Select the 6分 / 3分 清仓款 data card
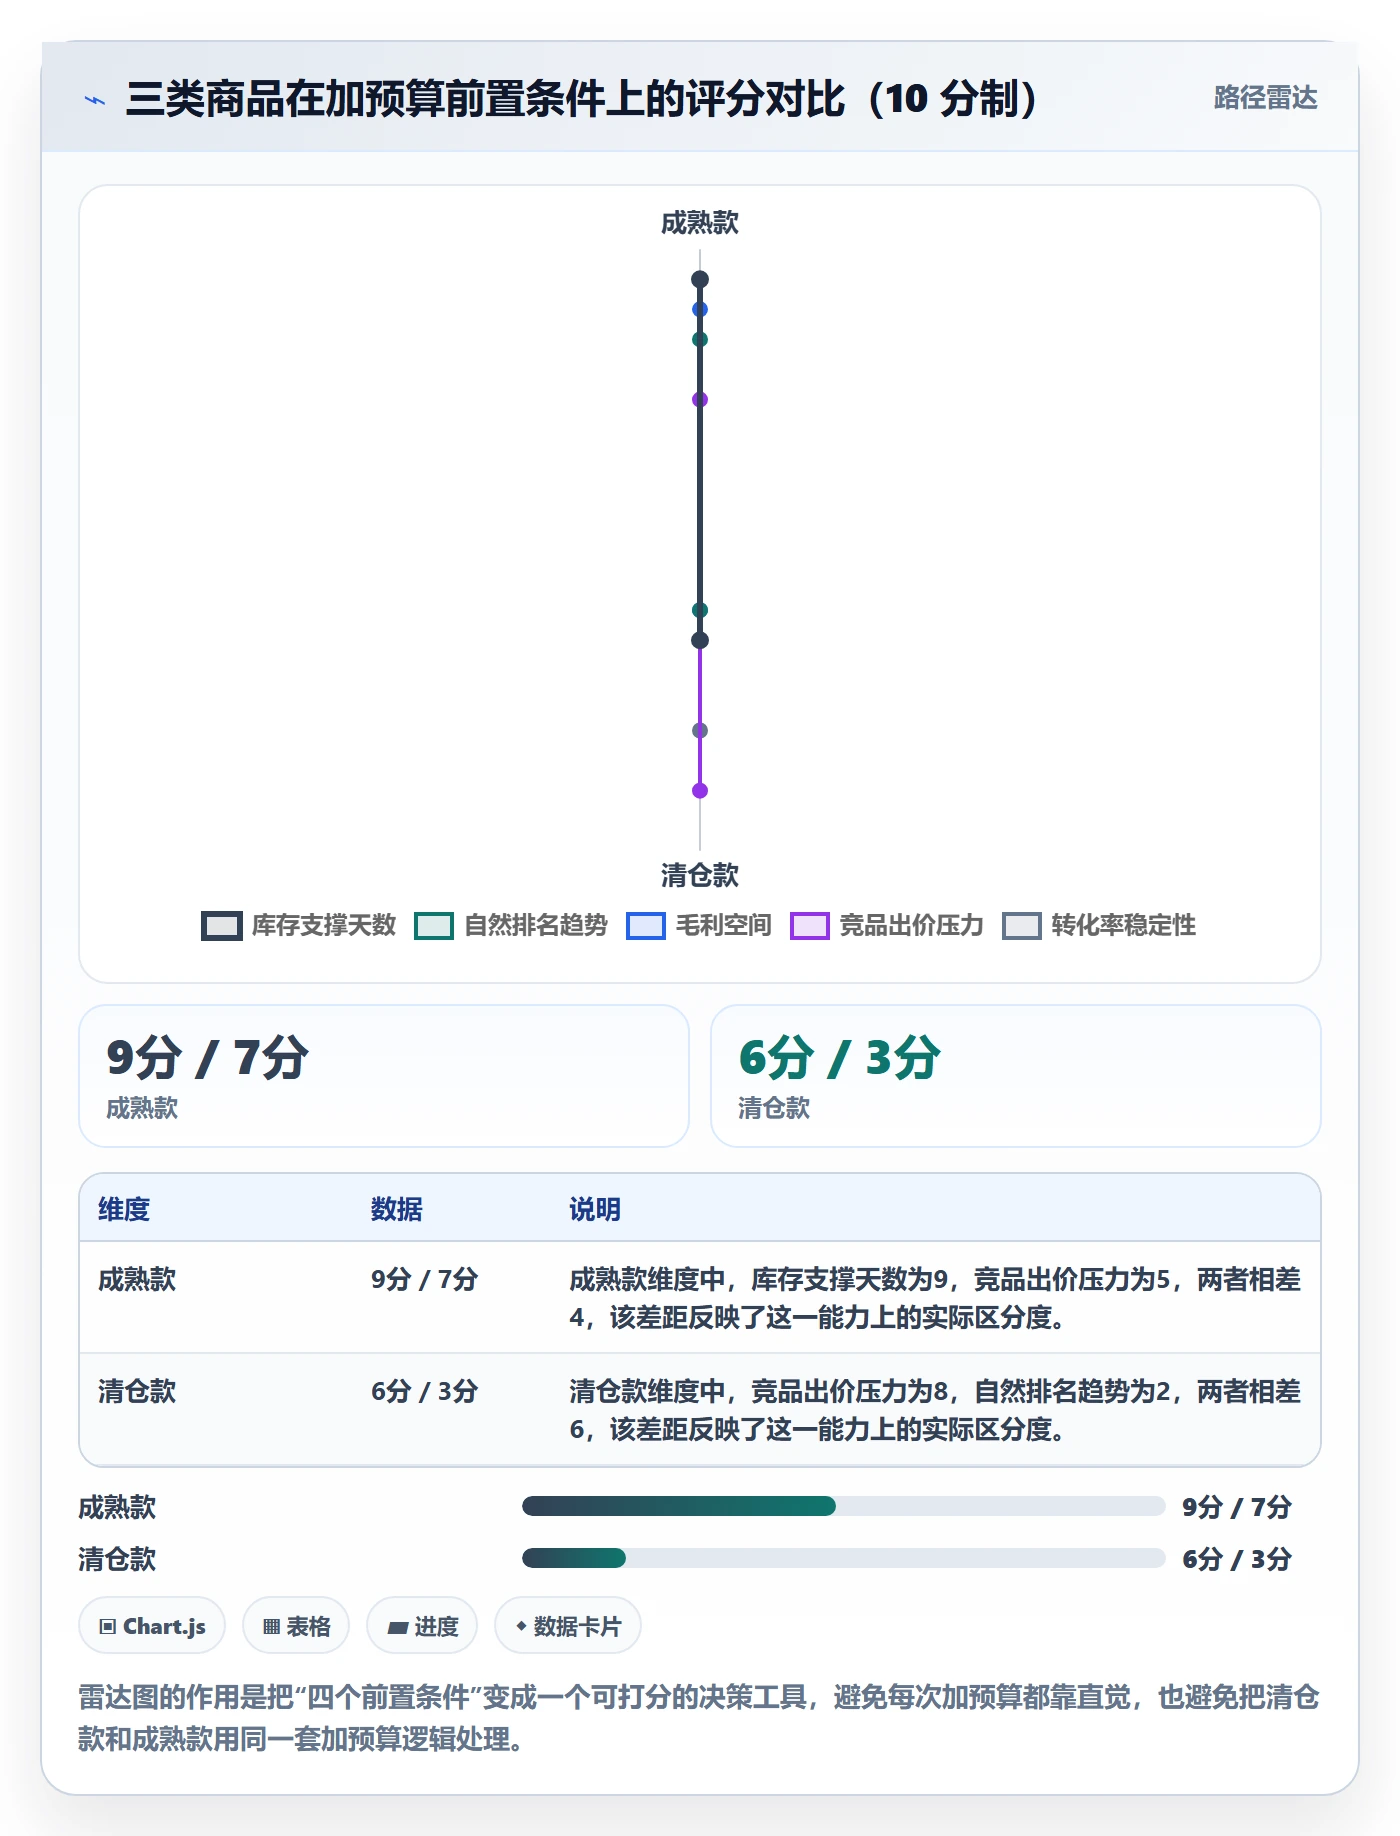The height and width of the screenshot is (1836, 1400). [1016, 1076]
